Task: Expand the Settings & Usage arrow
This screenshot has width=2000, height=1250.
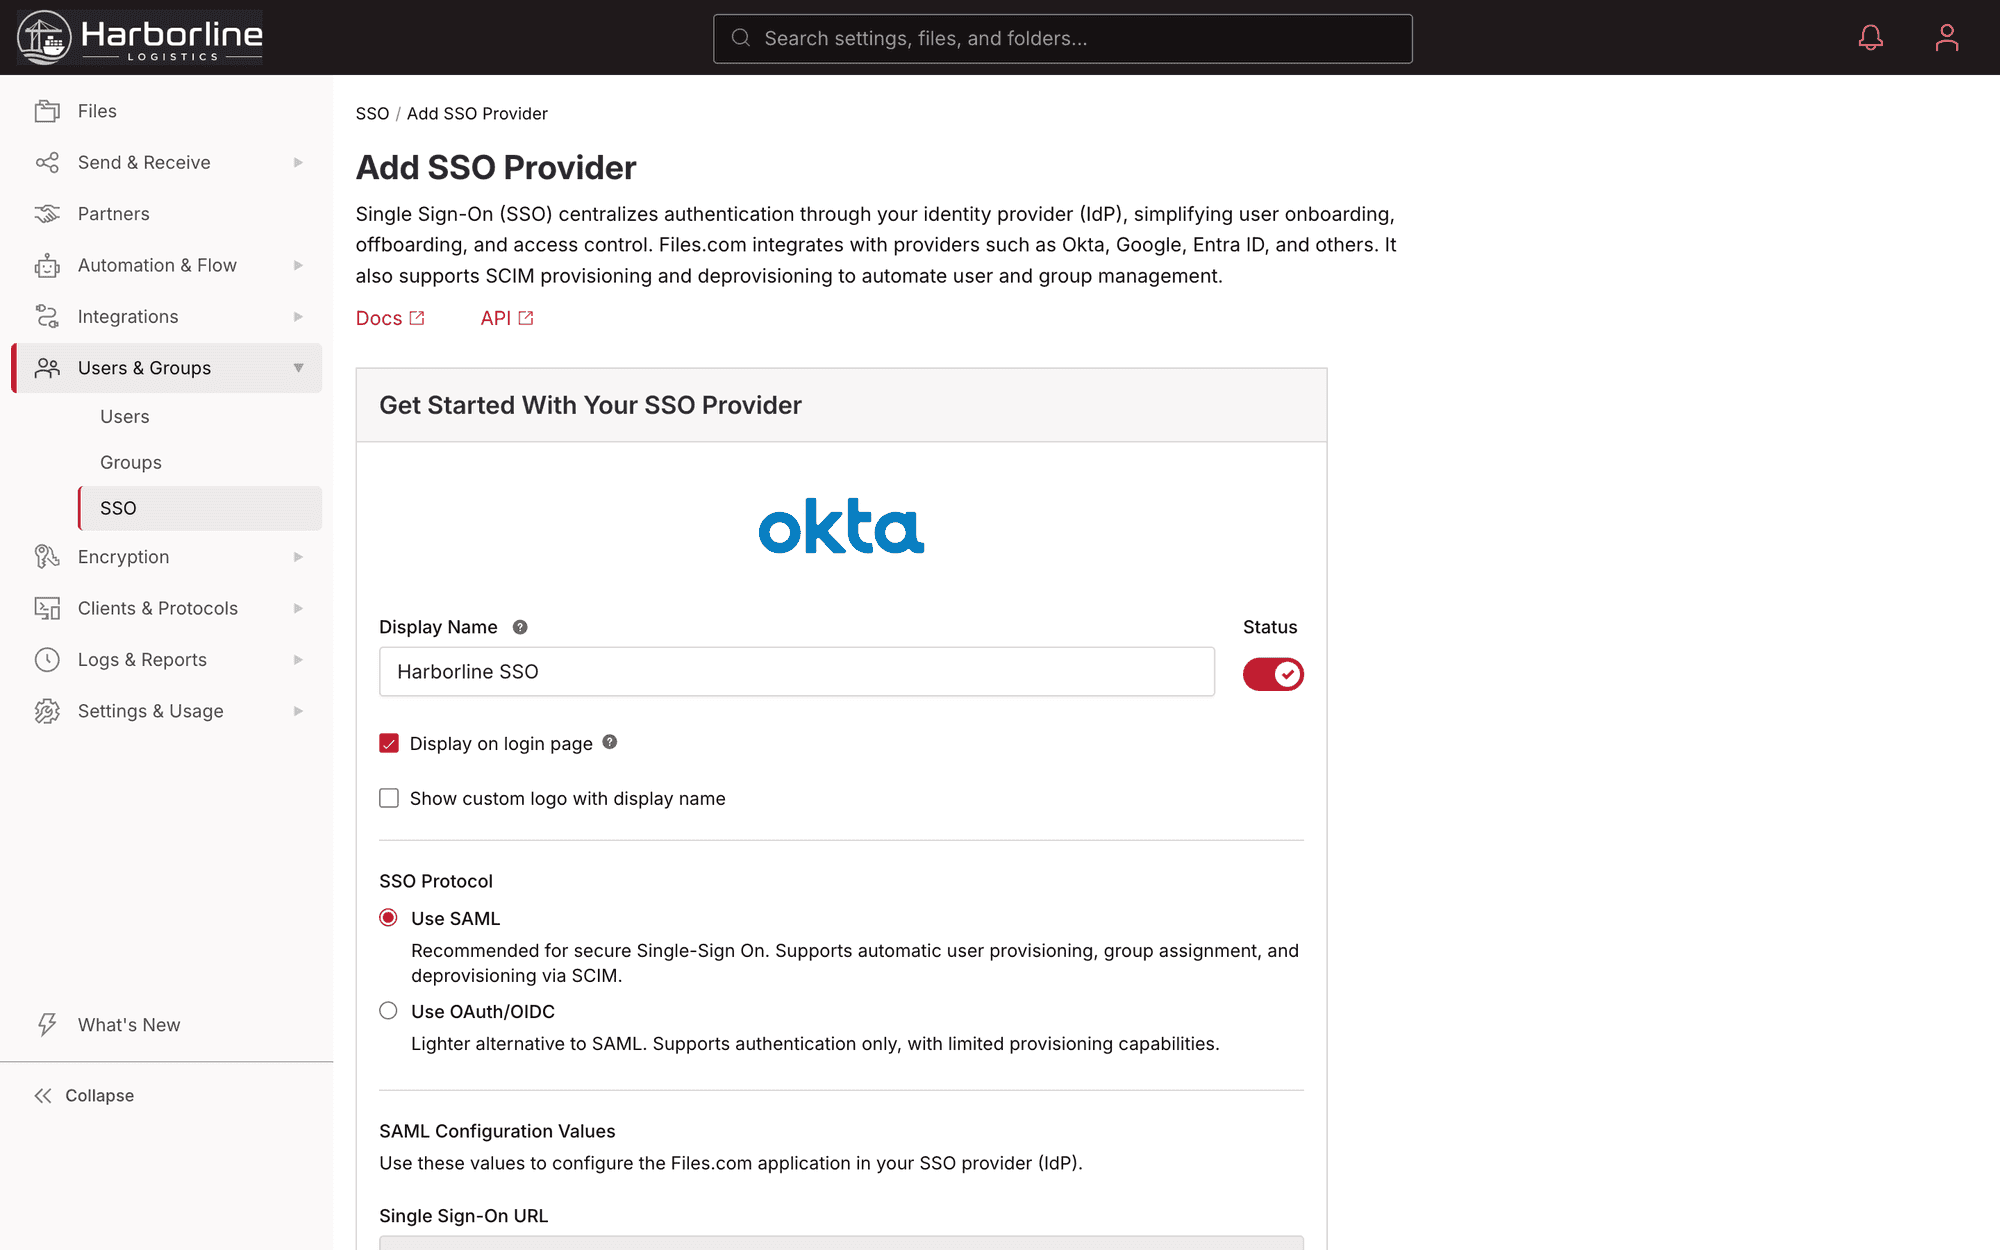Action: click(298, 711)
